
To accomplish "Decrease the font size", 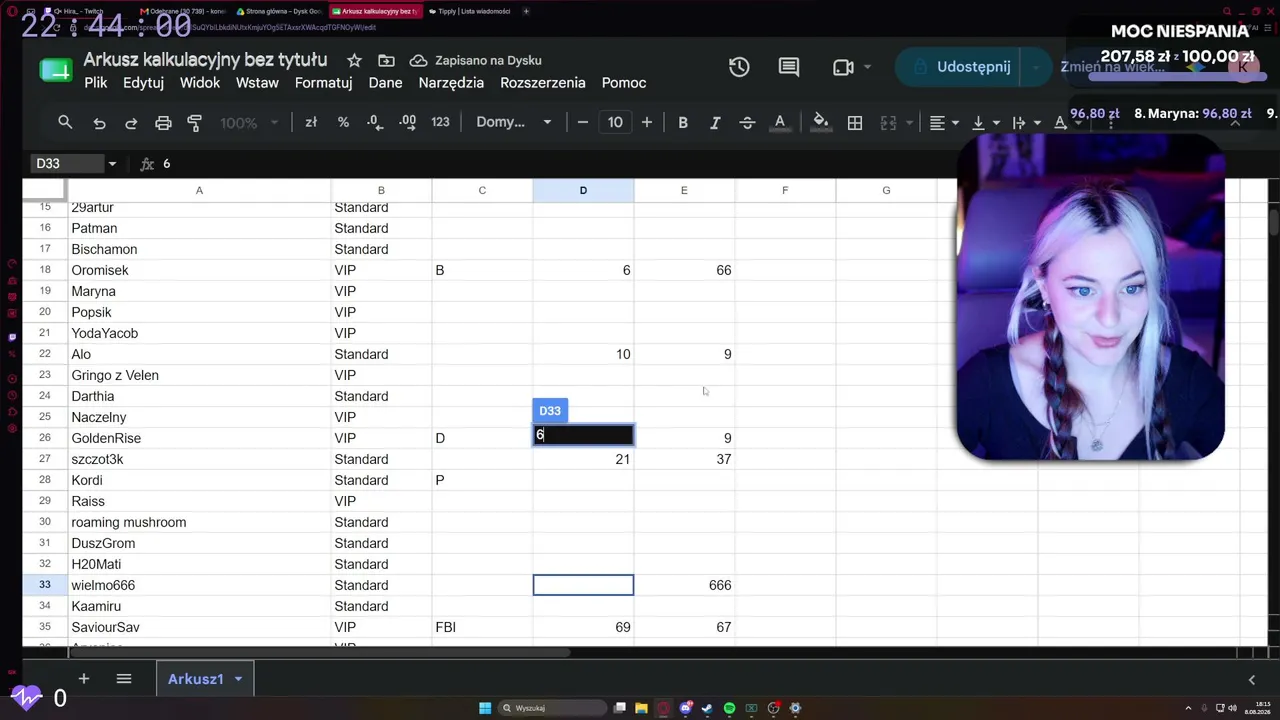I will 583,122.
